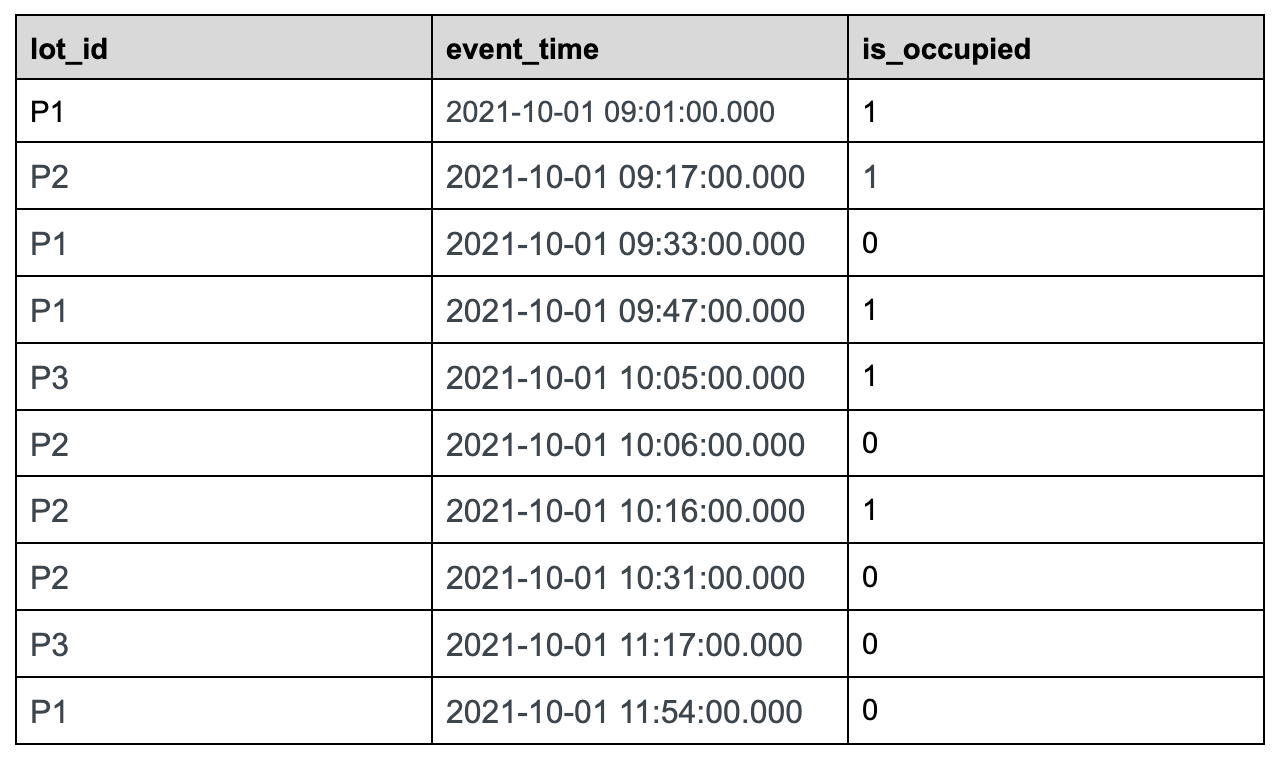Click the 11:54:00.000 timestamp cell
The height and width of the screenshot is (758, 1288).
tap(624, 712)
